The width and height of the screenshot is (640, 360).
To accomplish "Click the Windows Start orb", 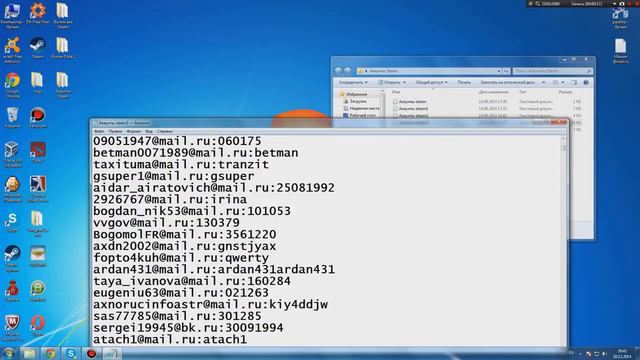I will pyautogui.click(x=8, y=353).
